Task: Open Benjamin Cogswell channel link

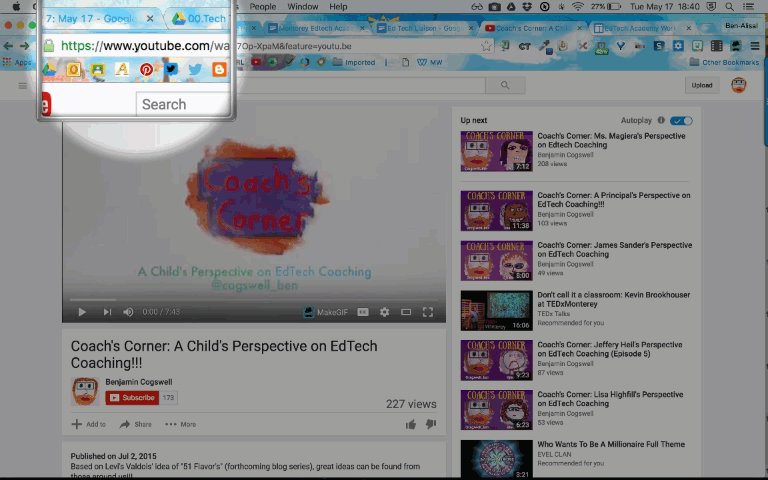Action: pyautogui.click(x=139, y=382)
